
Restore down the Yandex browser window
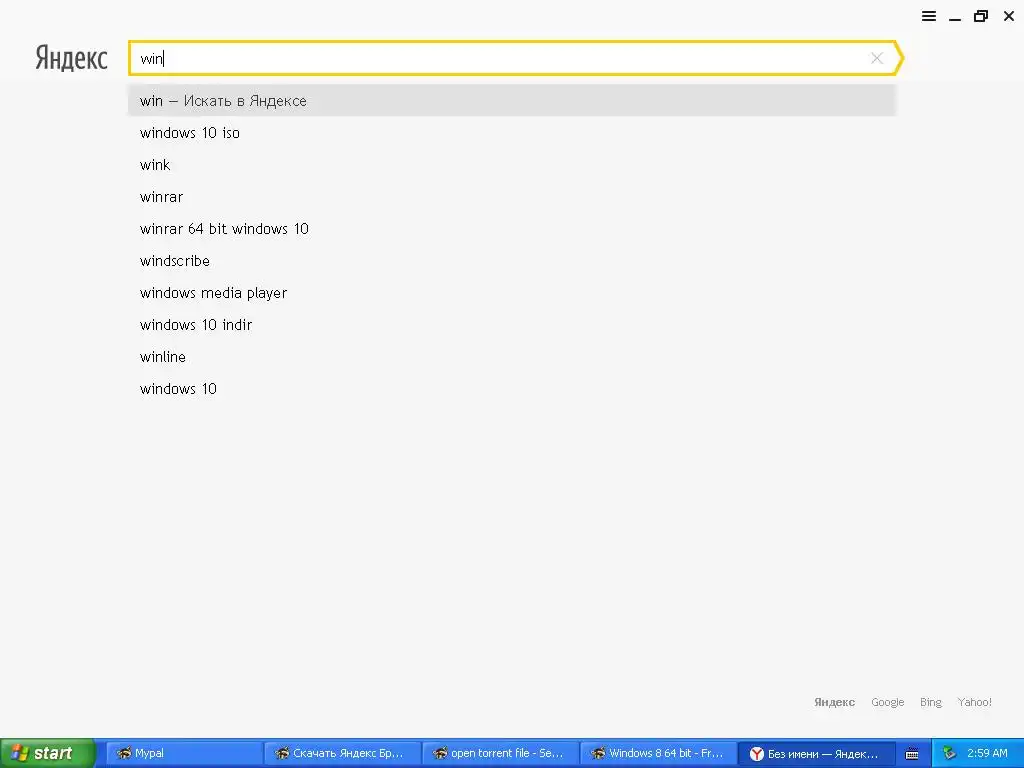[x=981, y=16]
